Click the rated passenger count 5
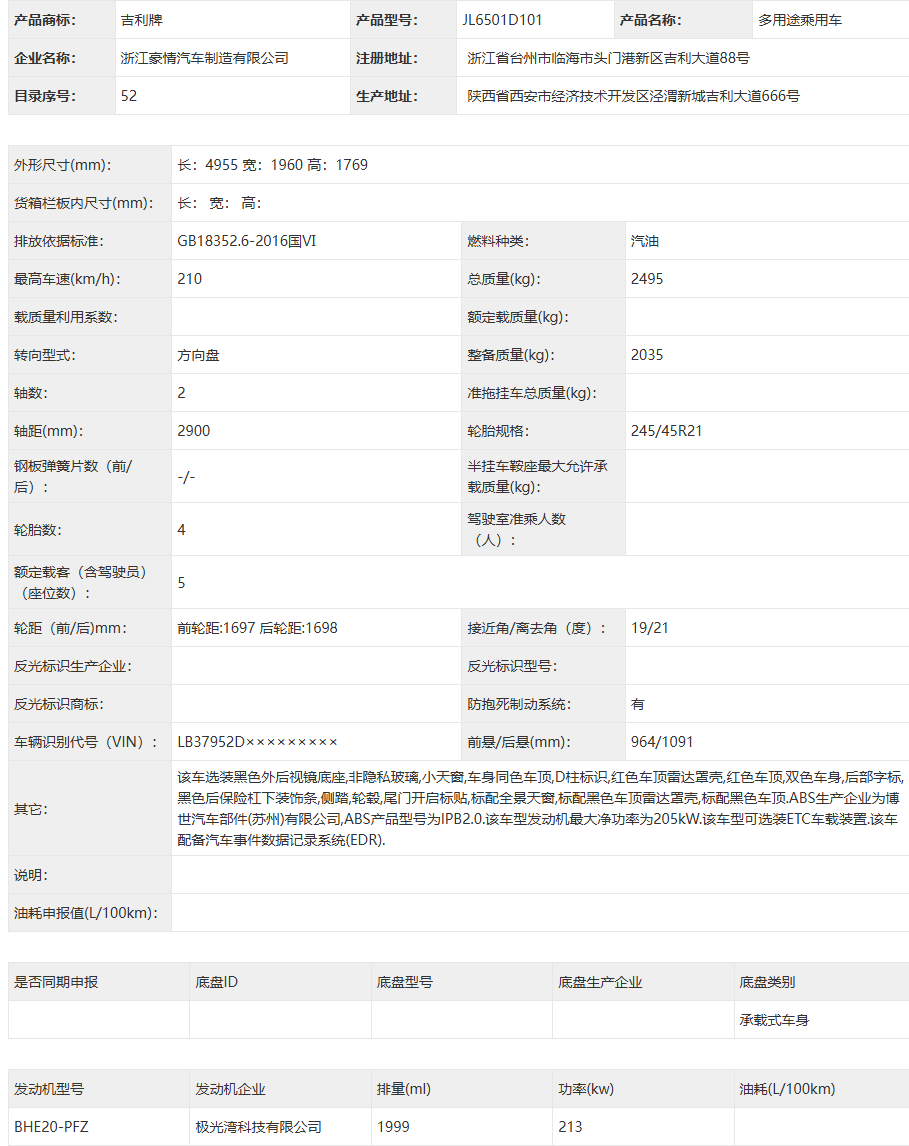This screenshot has width=909, height=1146. click(181, 583)
